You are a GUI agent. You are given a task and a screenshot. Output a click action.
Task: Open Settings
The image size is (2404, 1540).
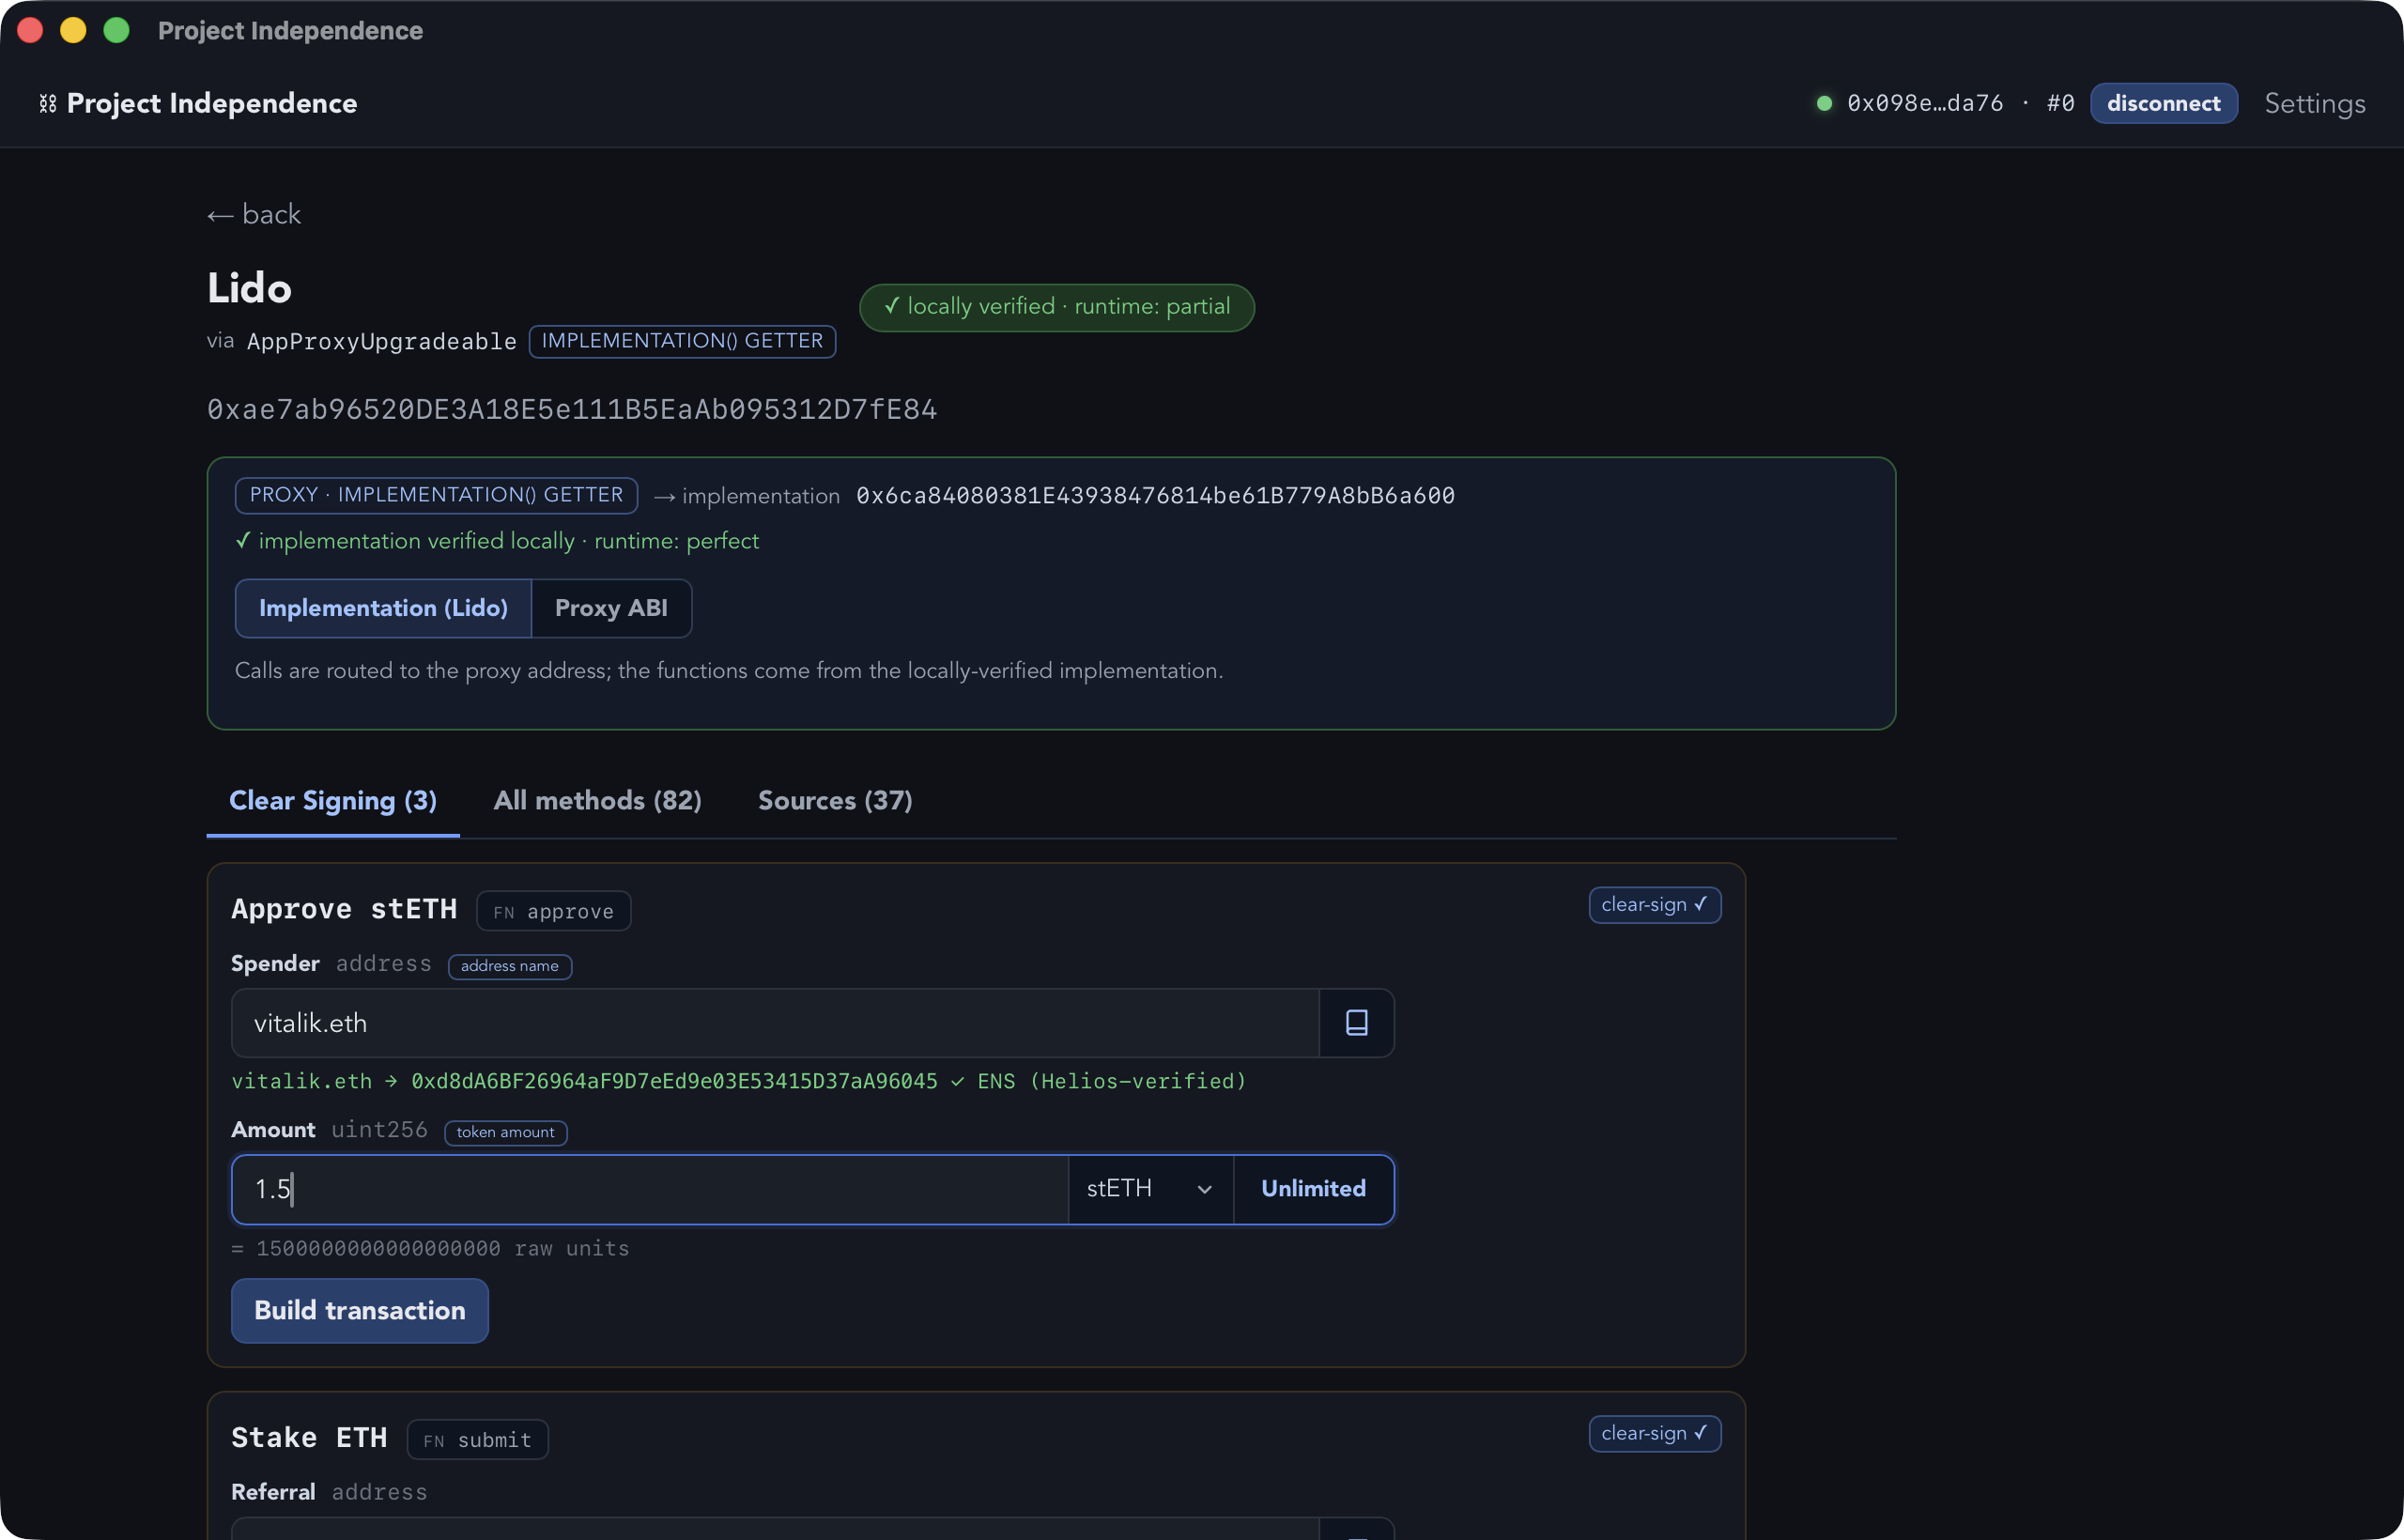pyautogui.click(x=2315, y=104)
